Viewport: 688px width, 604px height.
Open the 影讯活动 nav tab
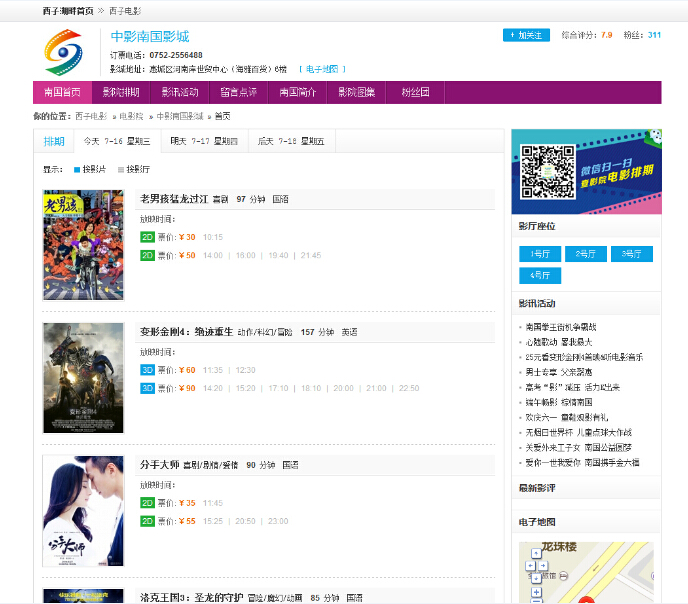click(x=180, y=93)
